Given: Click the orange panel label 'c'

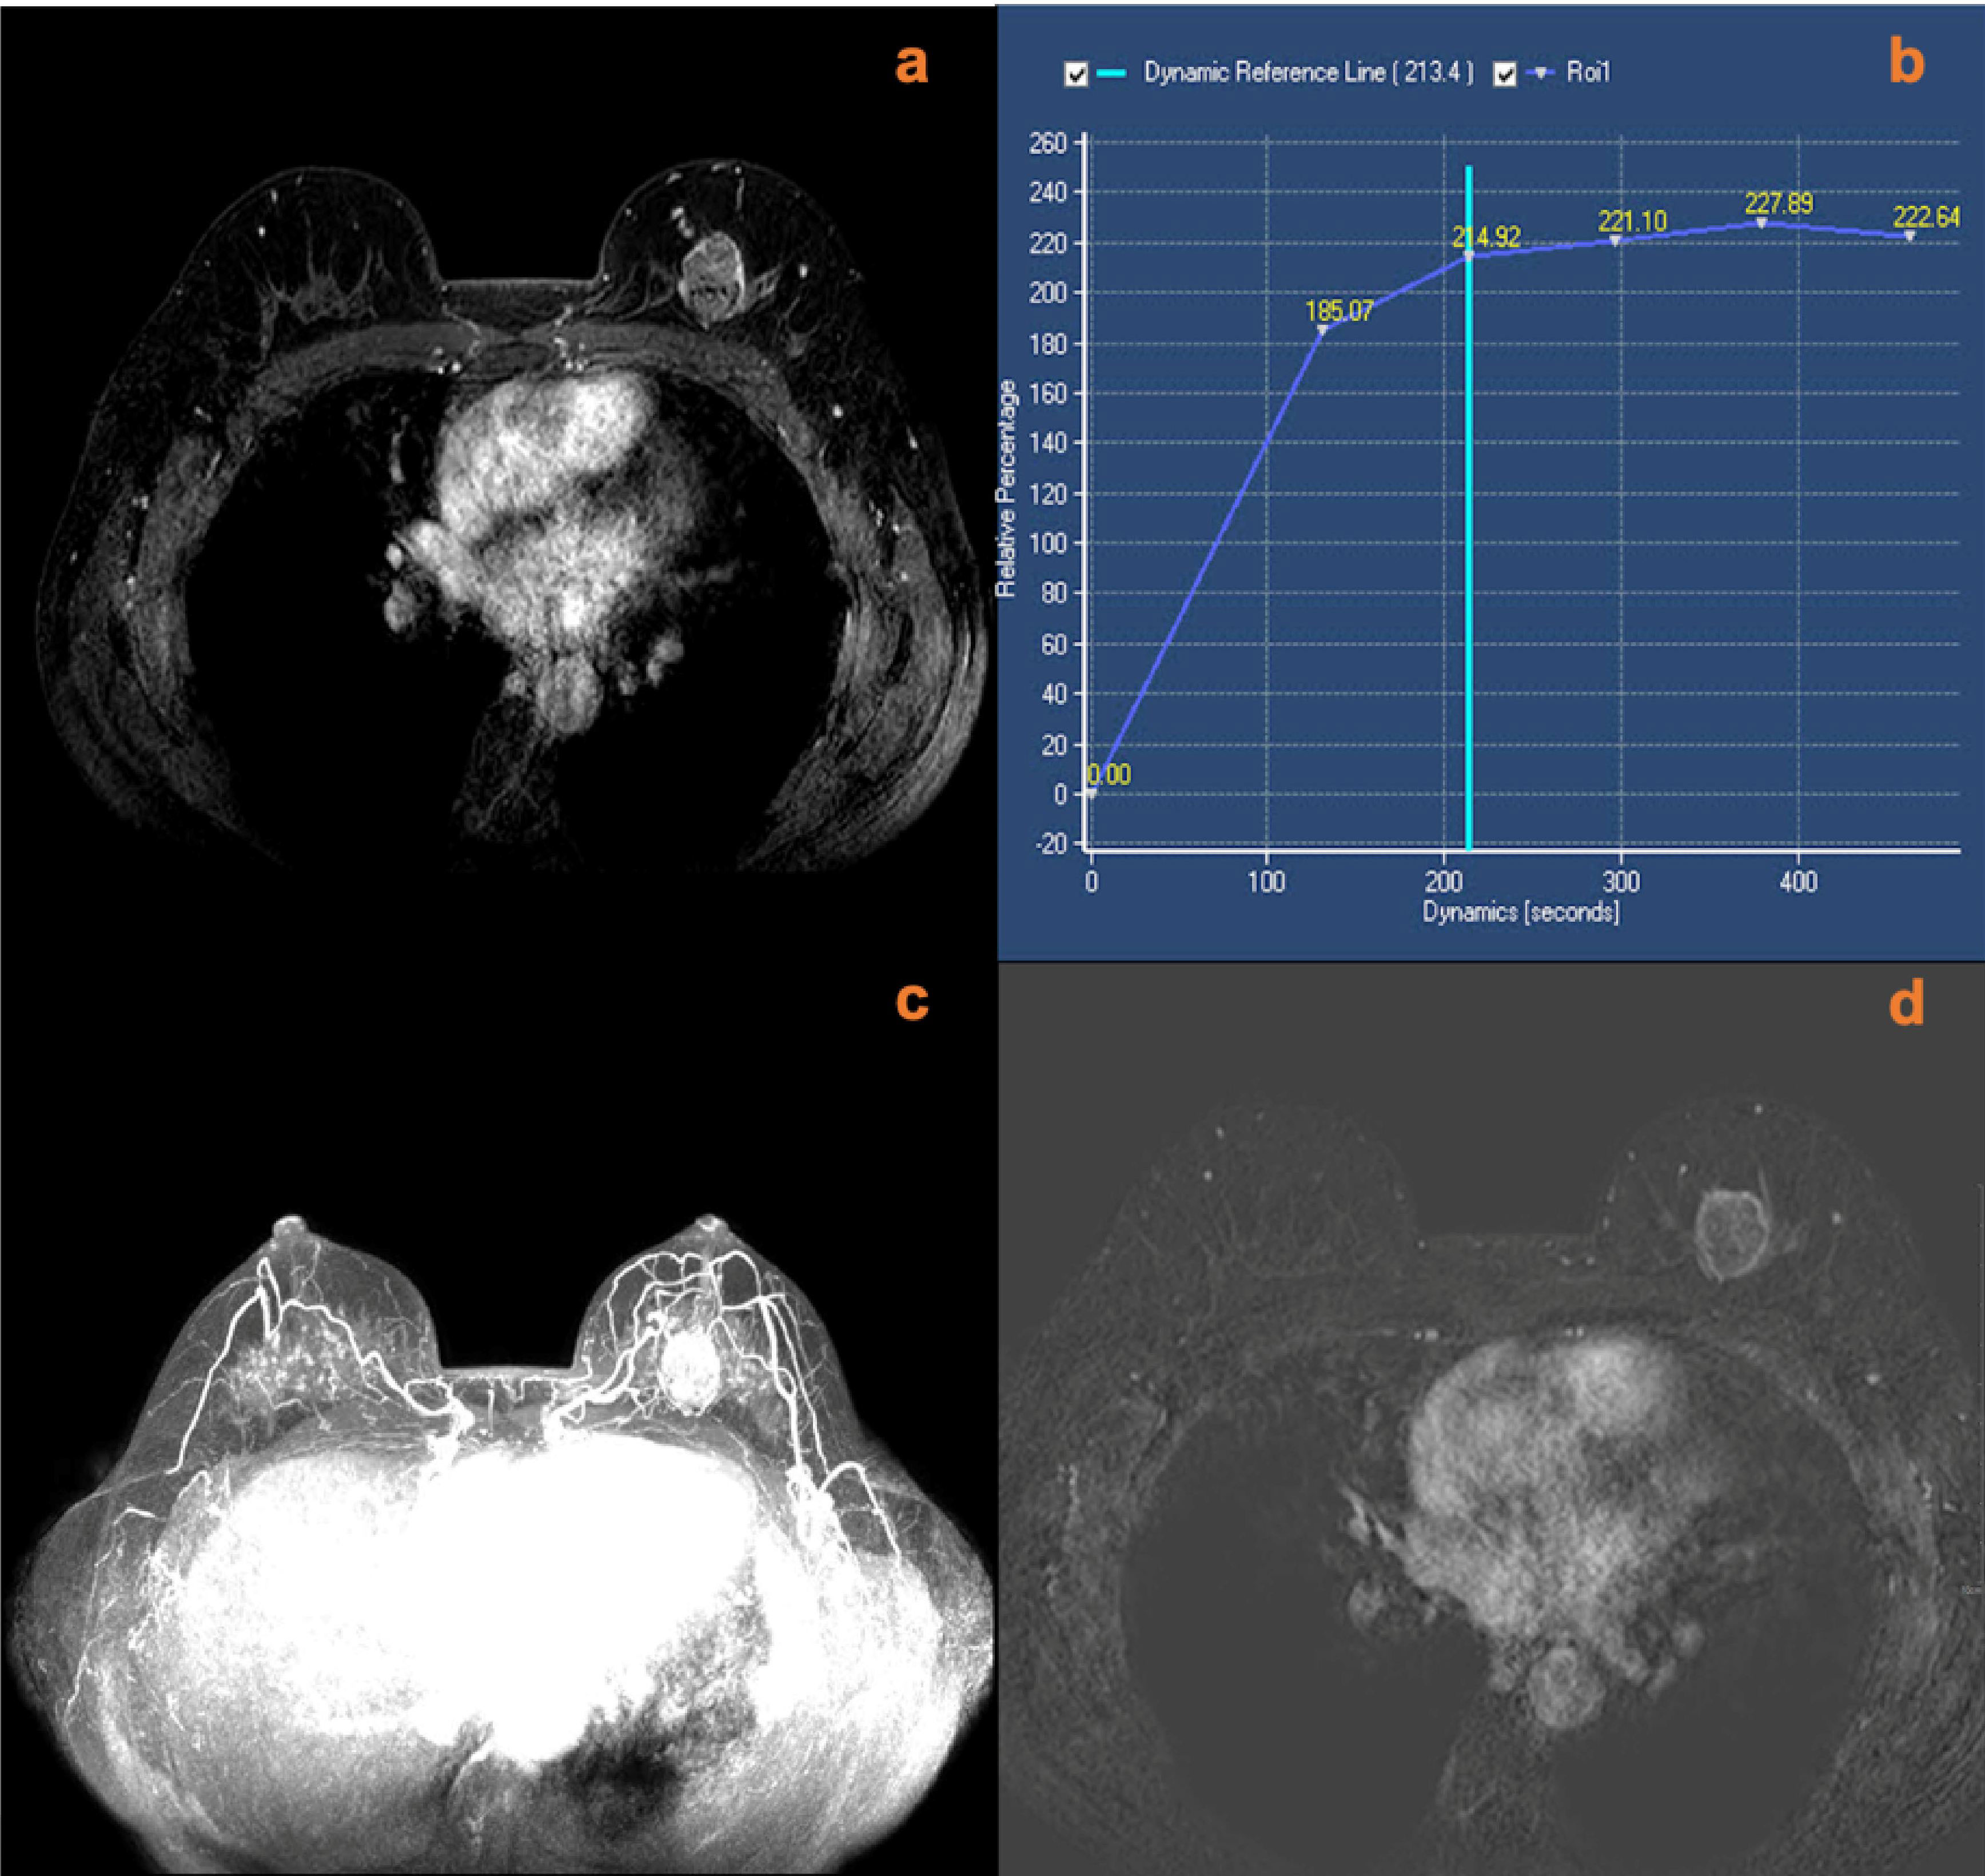Looking at the screenshot, I should (911, 1001).
